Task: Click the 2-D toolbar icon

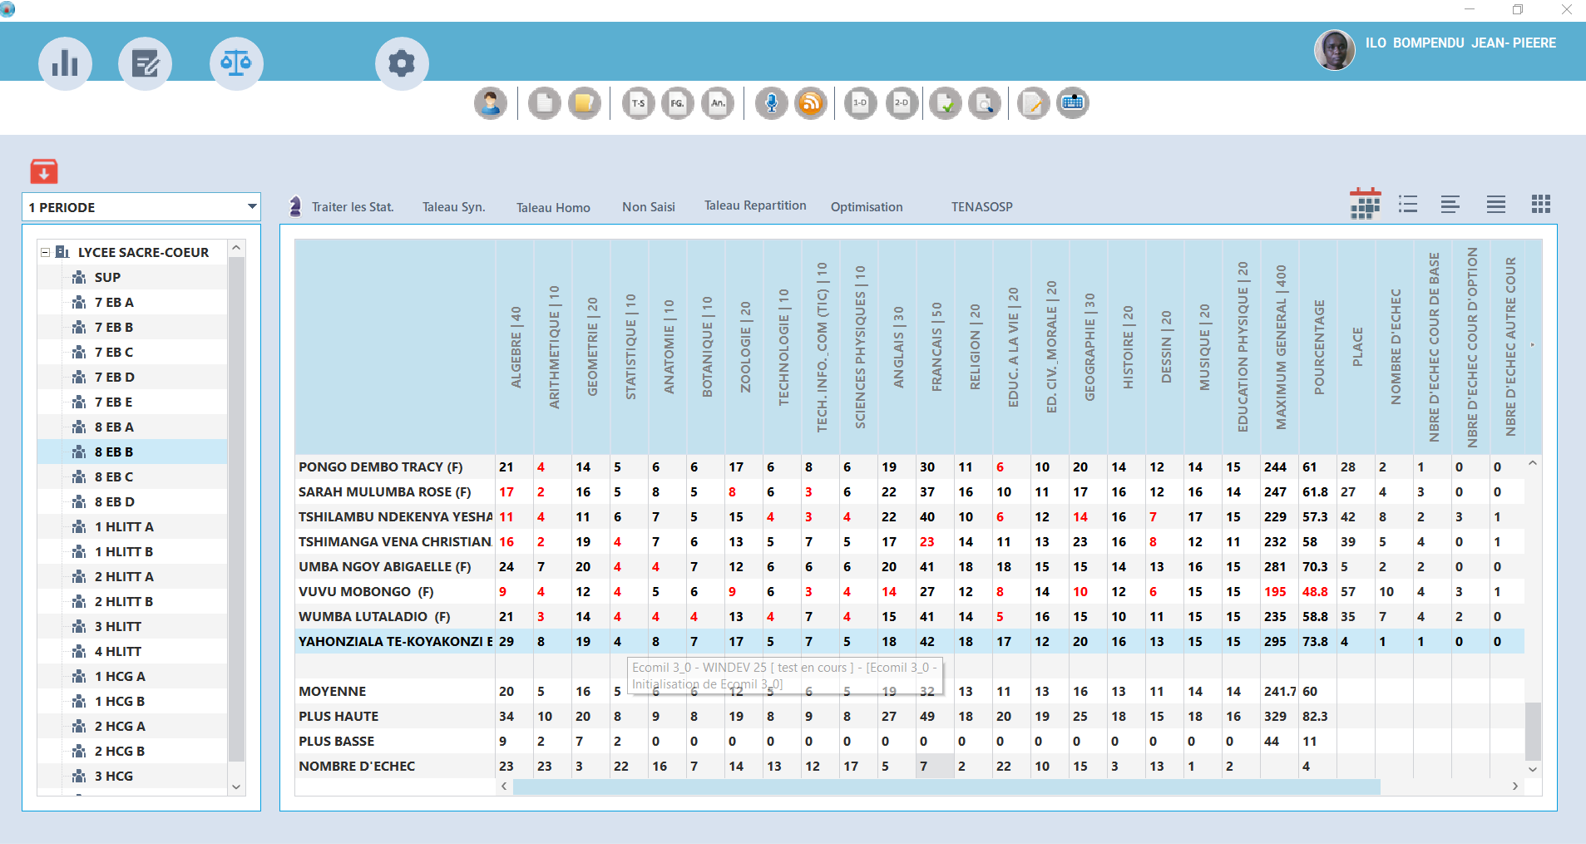Action: pyautogui.click(x=902, y=103)
